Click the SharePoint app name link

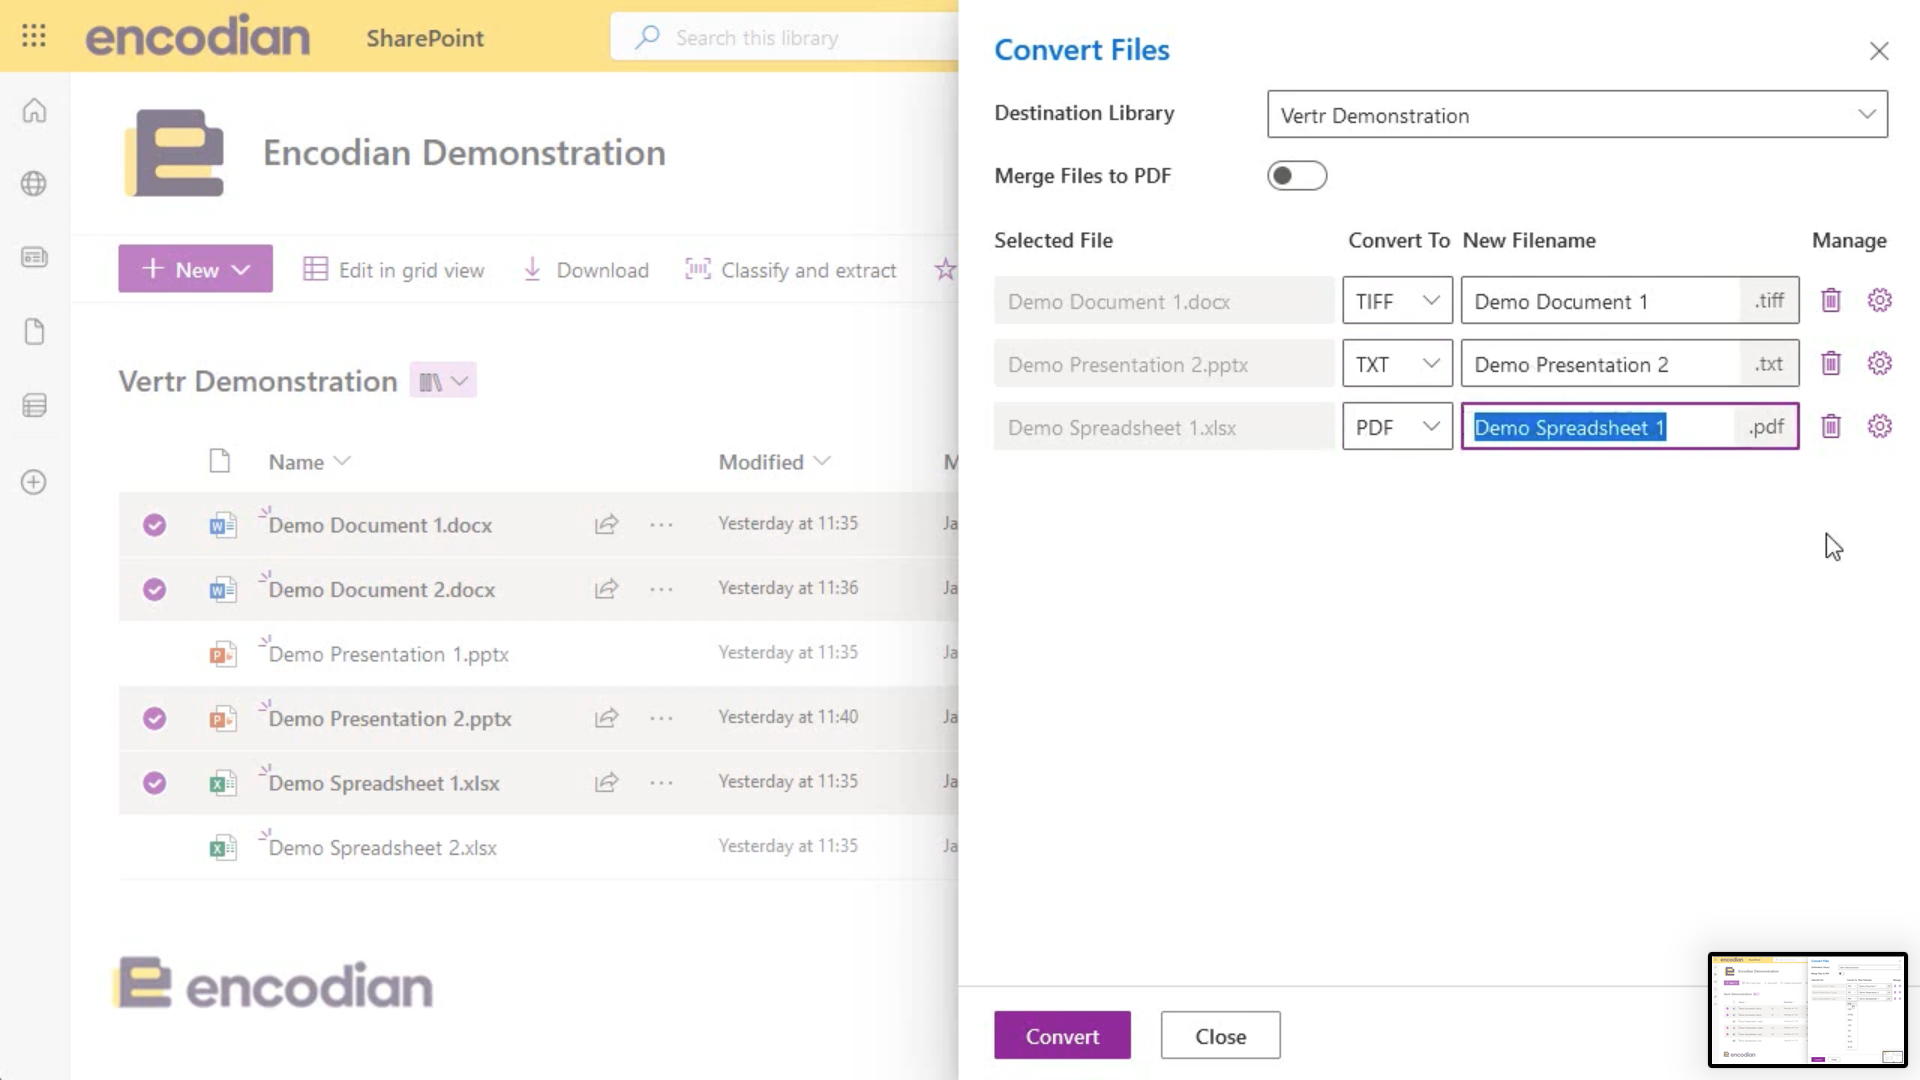pos(425,38)
